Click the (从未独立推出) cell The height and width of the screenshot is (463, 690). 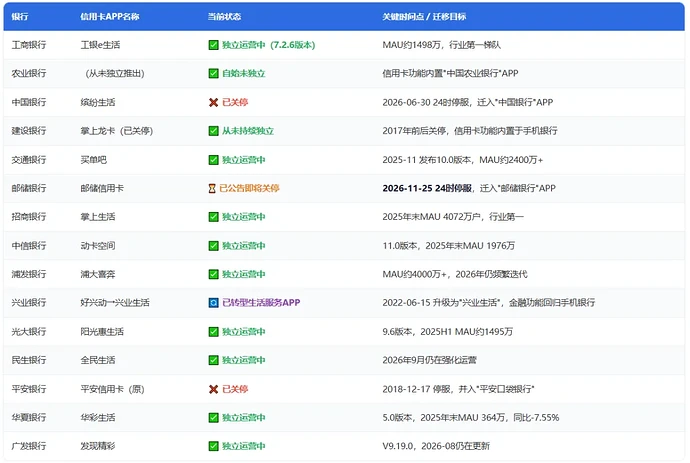coord(114,73)
